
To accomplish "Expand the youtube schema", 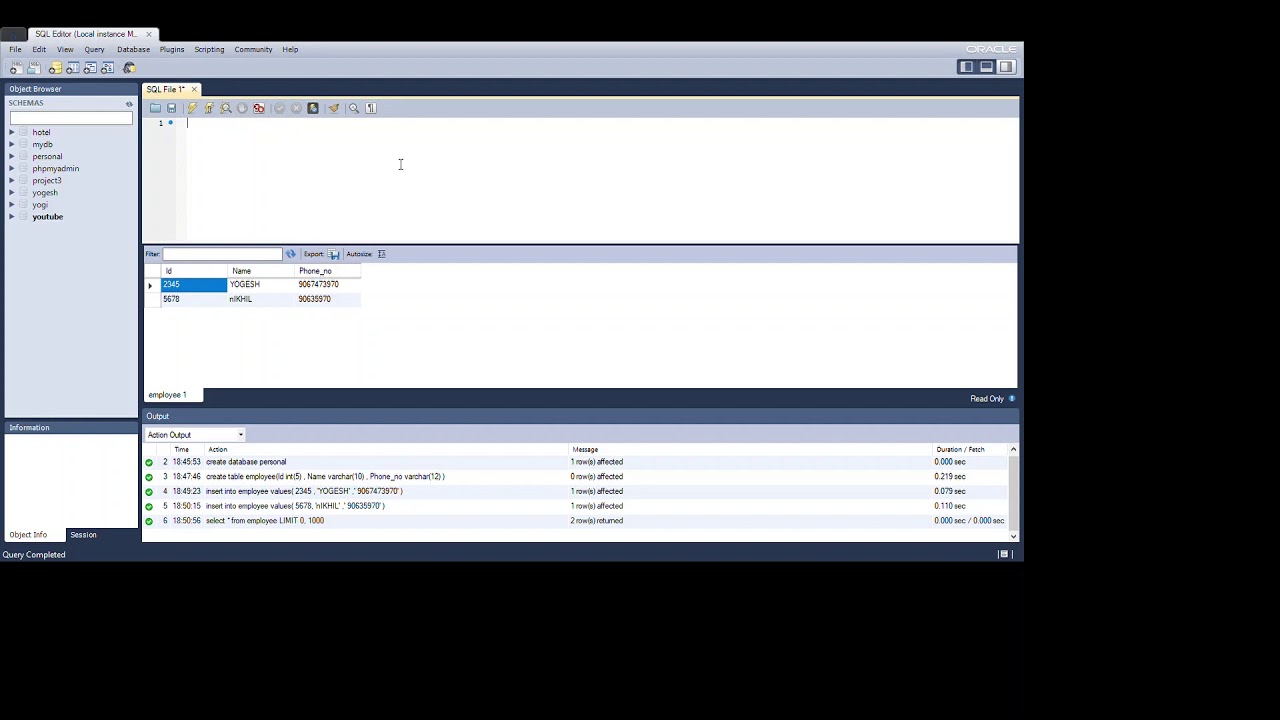I will 12,216.
